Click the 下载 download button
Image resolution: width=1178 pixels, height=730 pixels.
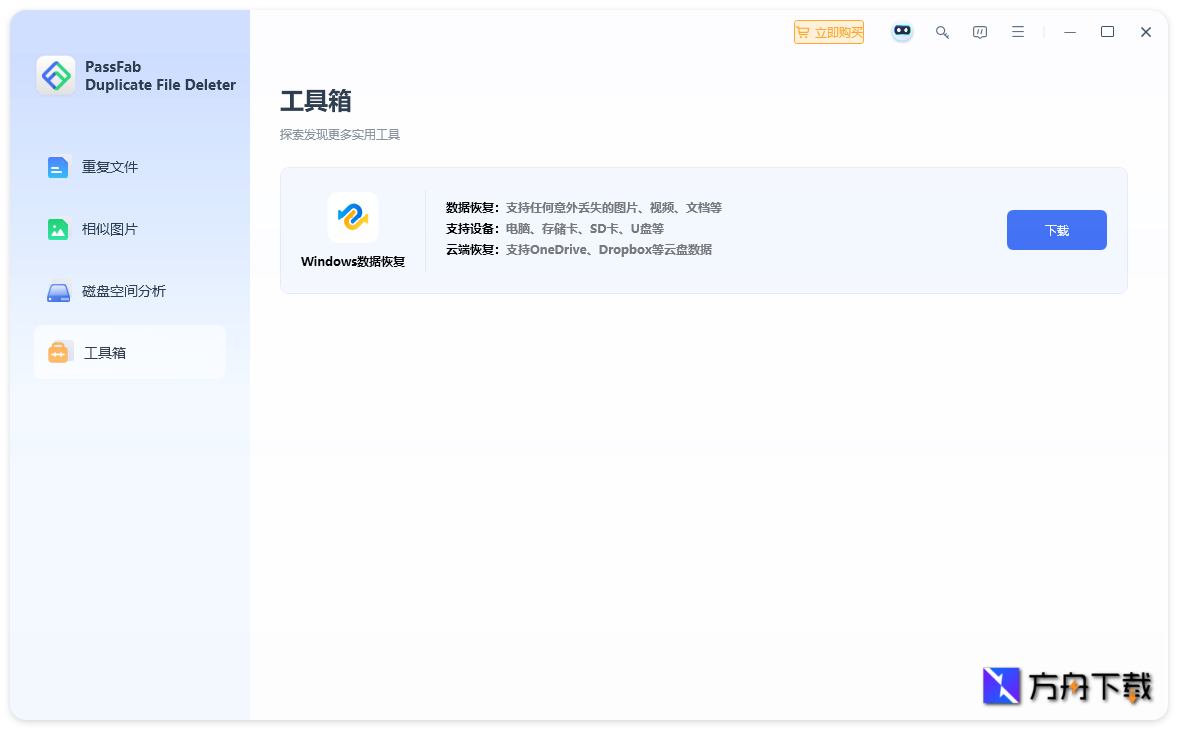pos(1056,229)
